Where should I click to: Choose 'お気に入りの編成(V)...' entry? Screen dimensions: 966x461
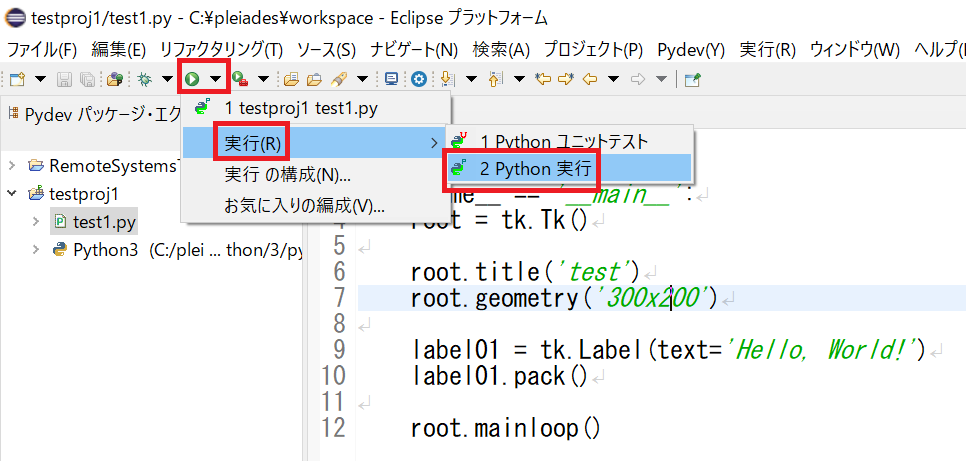(316, 206)
